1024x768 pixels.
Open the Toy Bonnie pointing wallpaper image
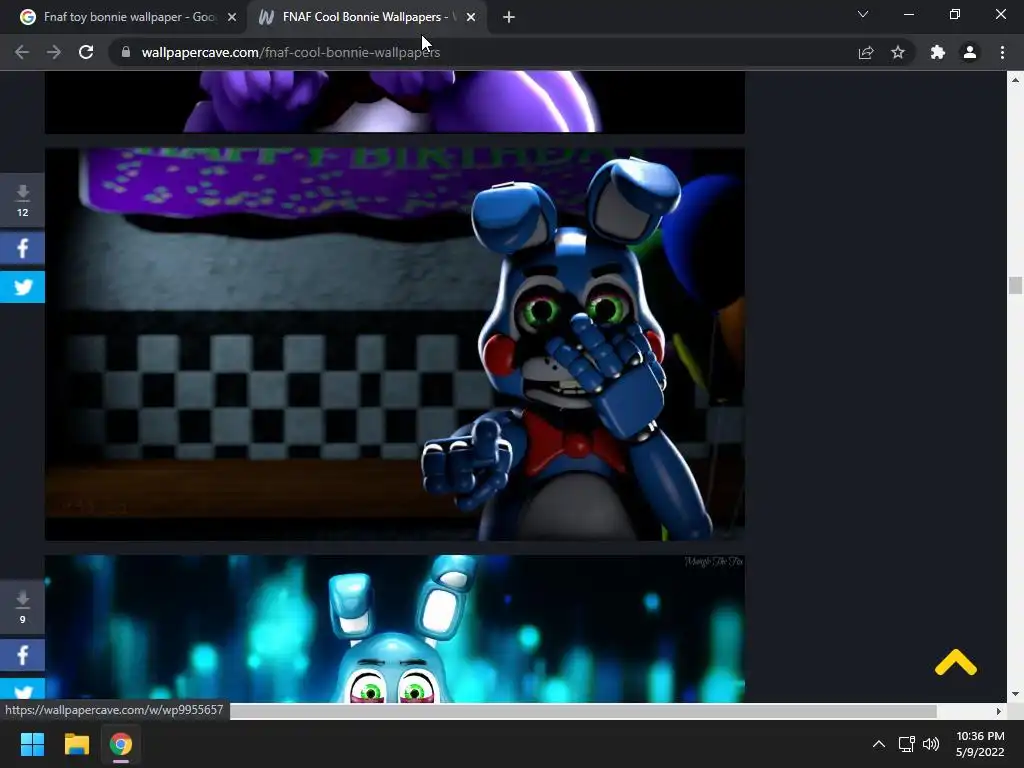tap(394, 344)
